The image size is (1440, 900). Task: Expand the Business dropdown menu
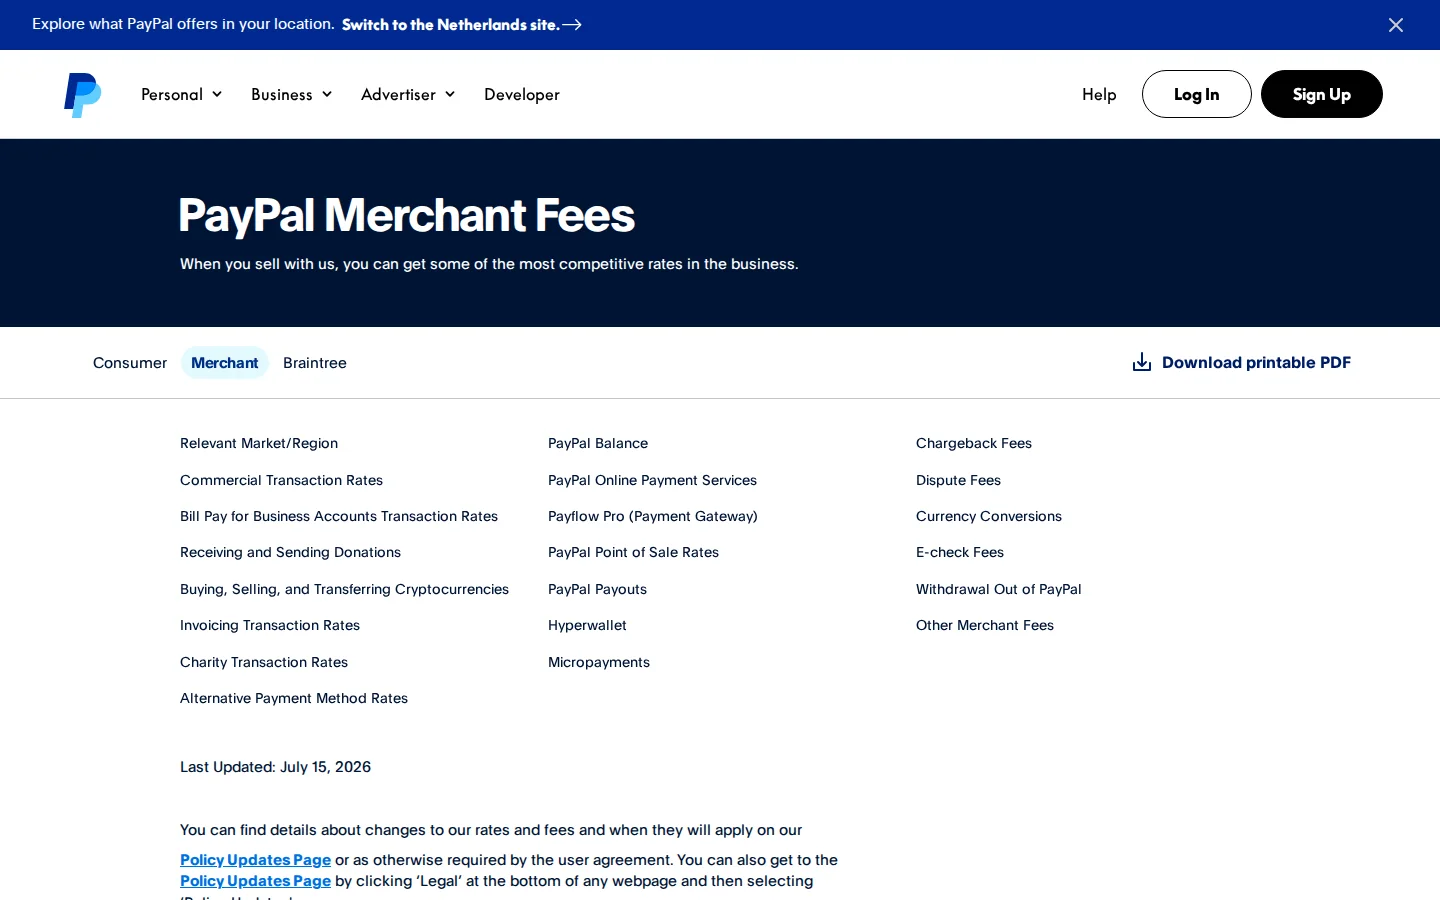[x=292, y=94]
